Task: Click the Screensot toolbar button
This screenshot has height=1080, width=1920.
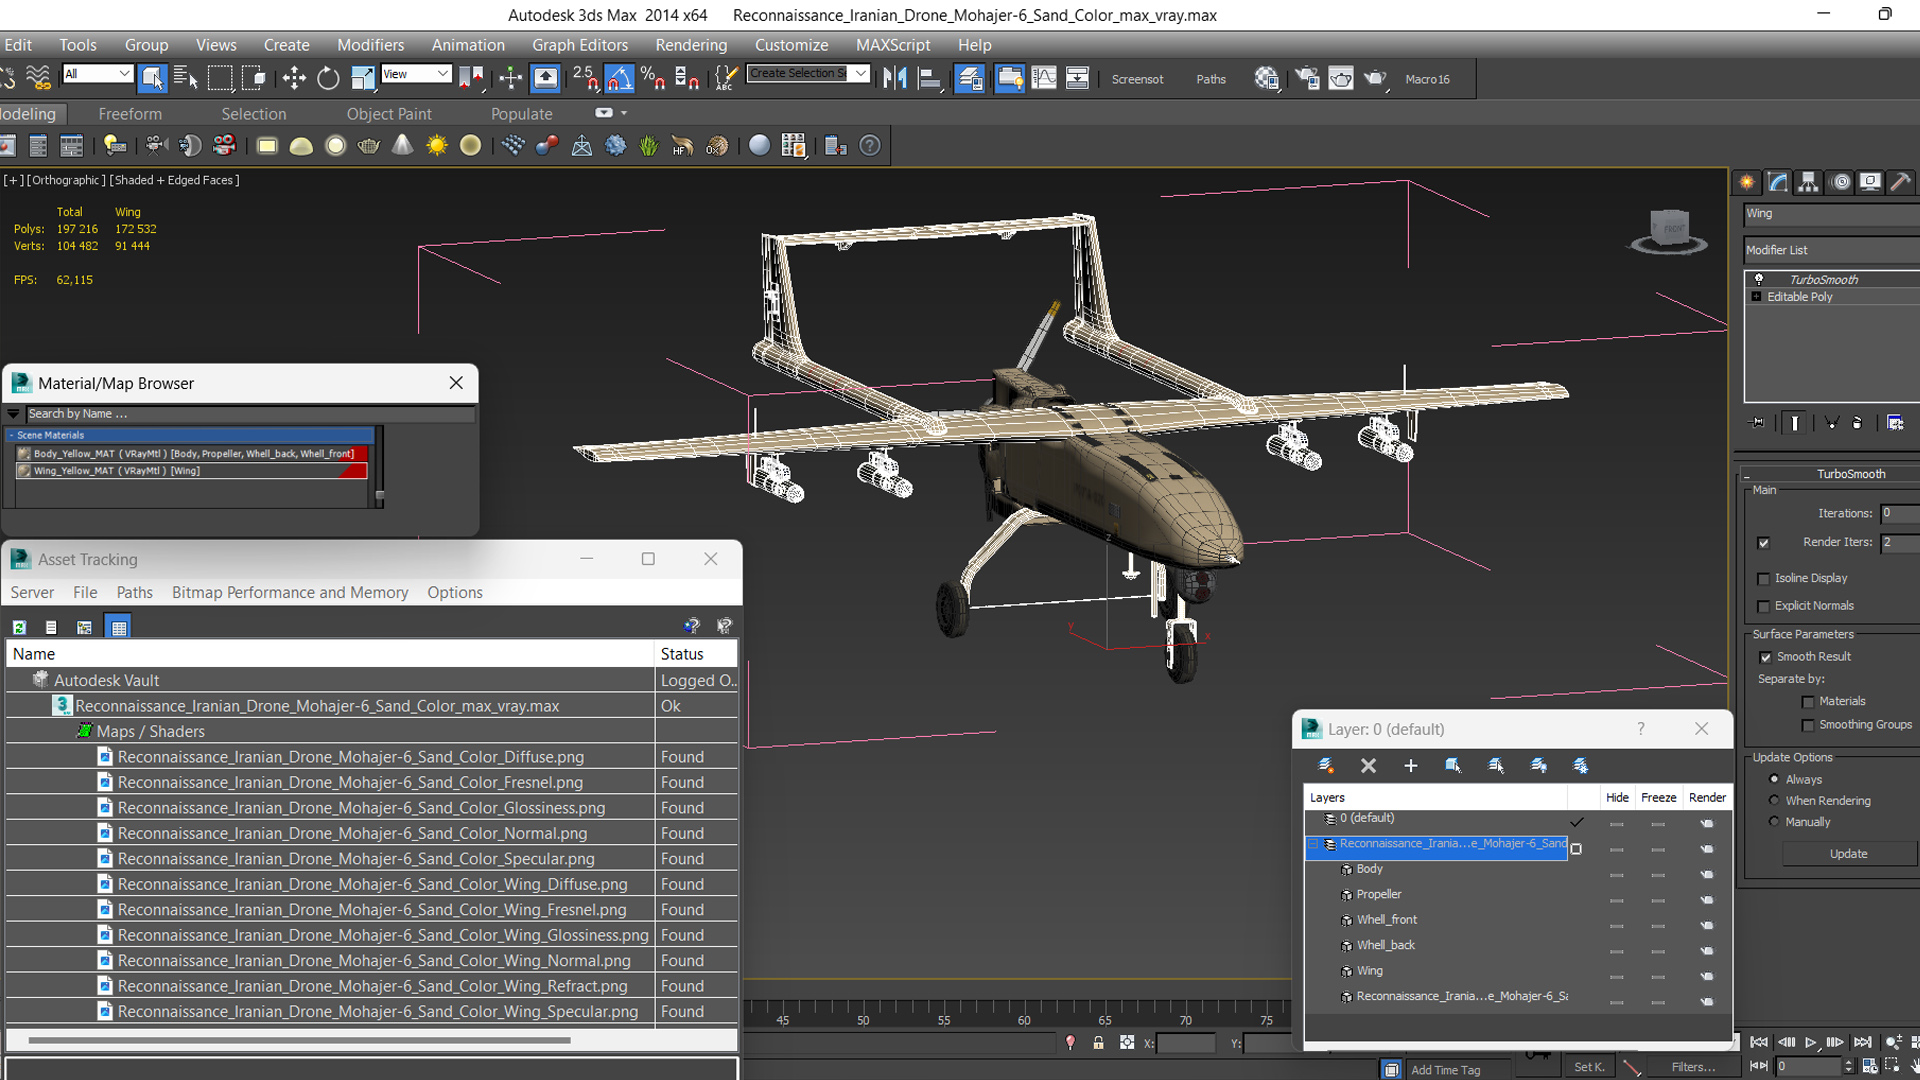Action: pos(1137,79)
